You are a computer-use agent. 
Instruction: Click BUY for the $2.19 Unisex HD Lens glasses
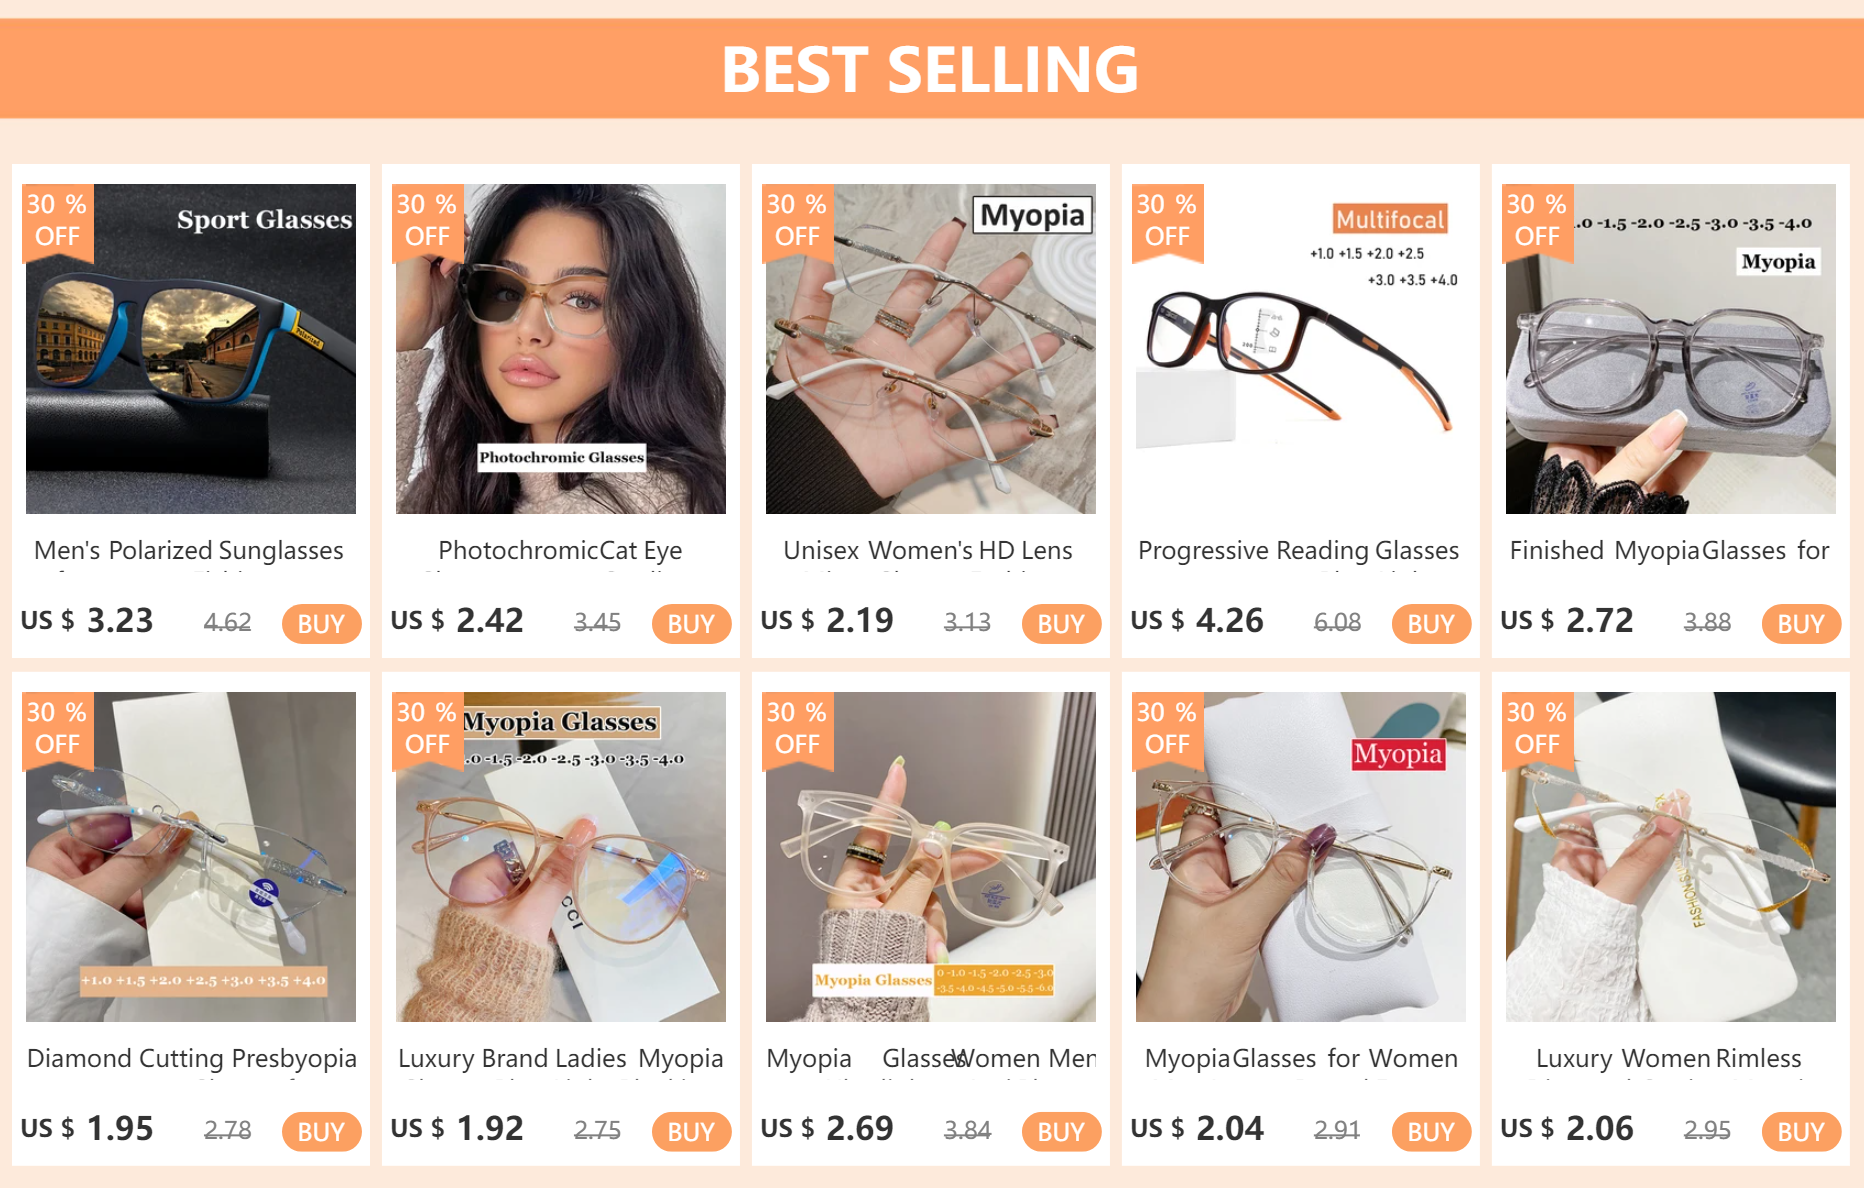[1061, 624]
